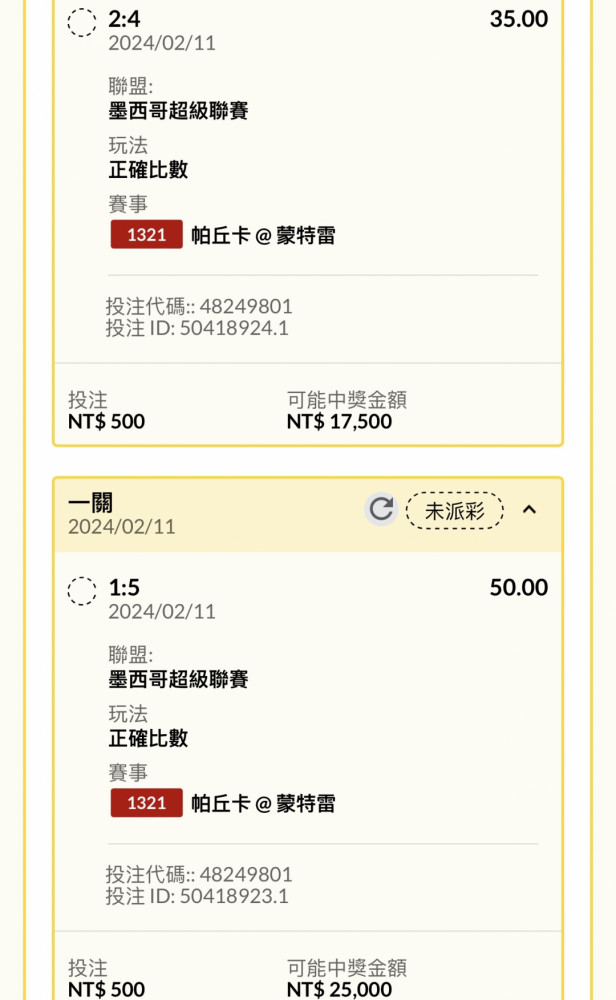Click the possible winnings NT$ 25,000
The image size is (616, 1000).
pos(339,989)
